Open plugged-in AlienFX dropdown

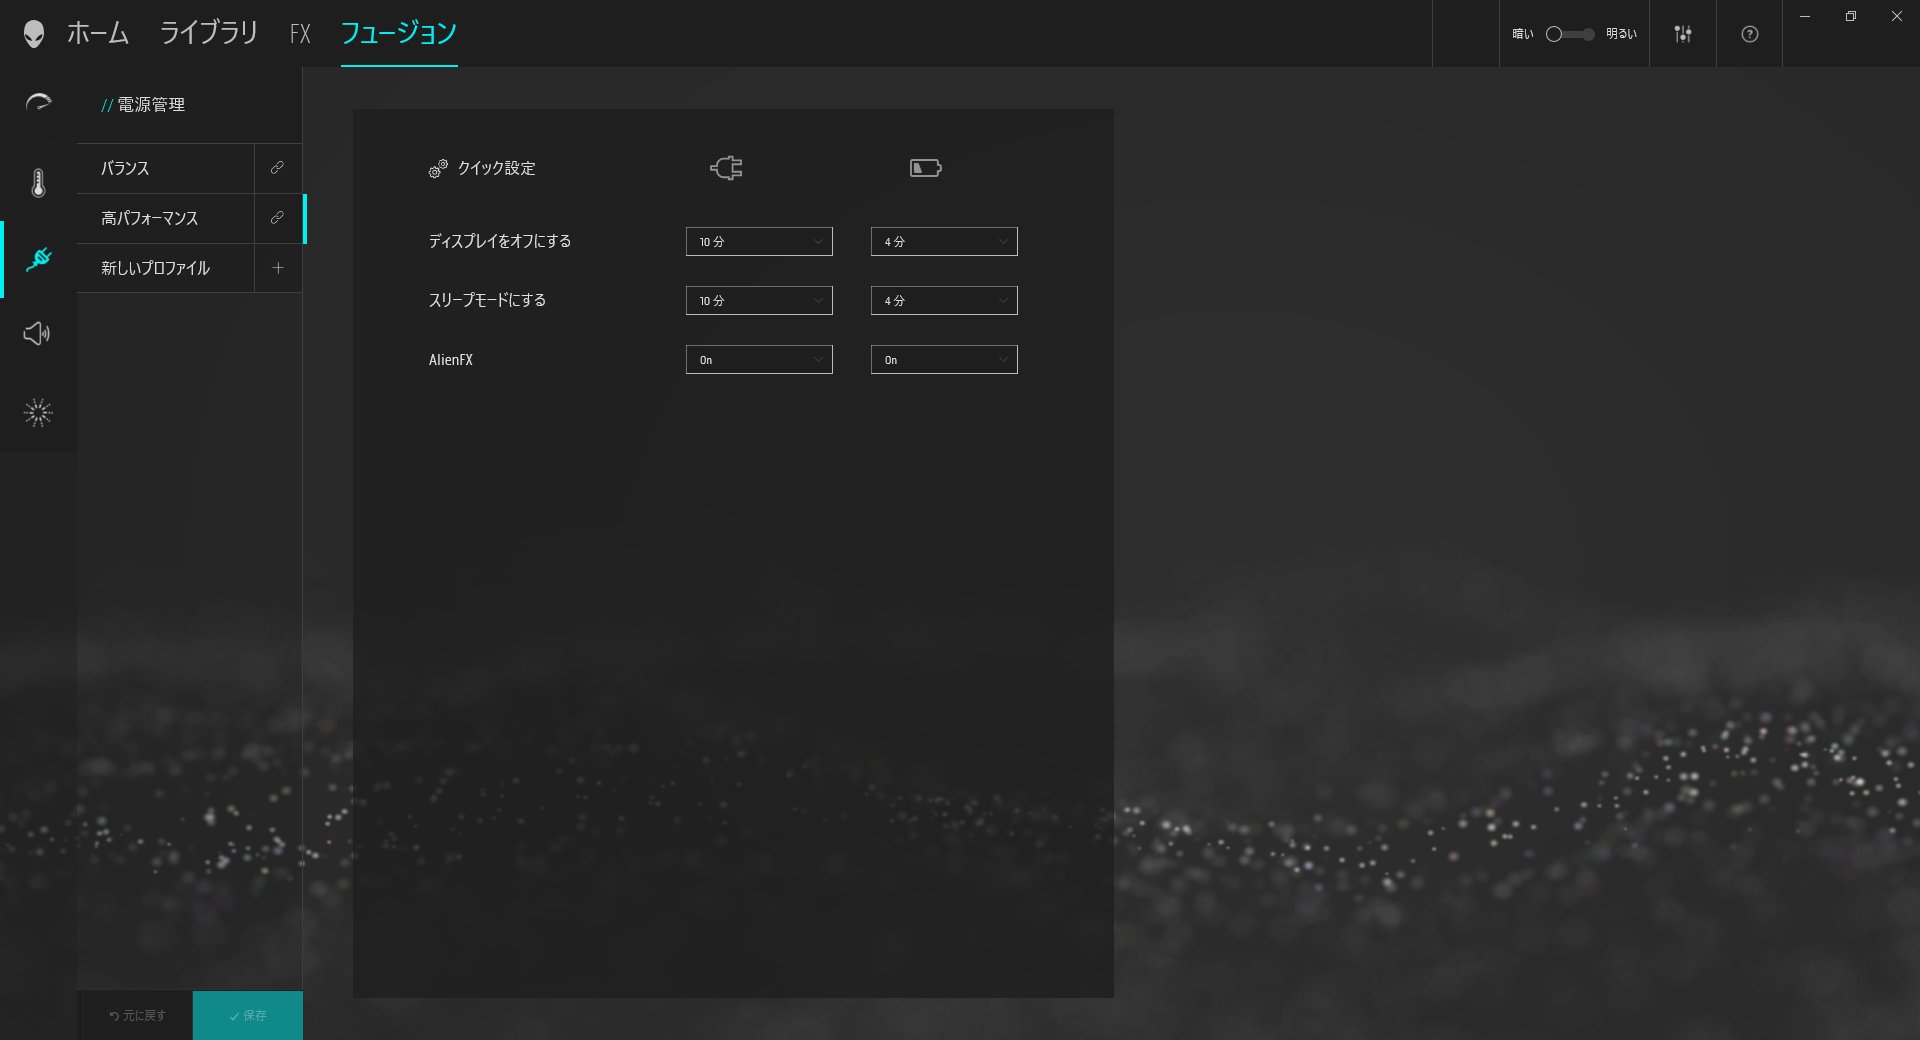(759, 360)
